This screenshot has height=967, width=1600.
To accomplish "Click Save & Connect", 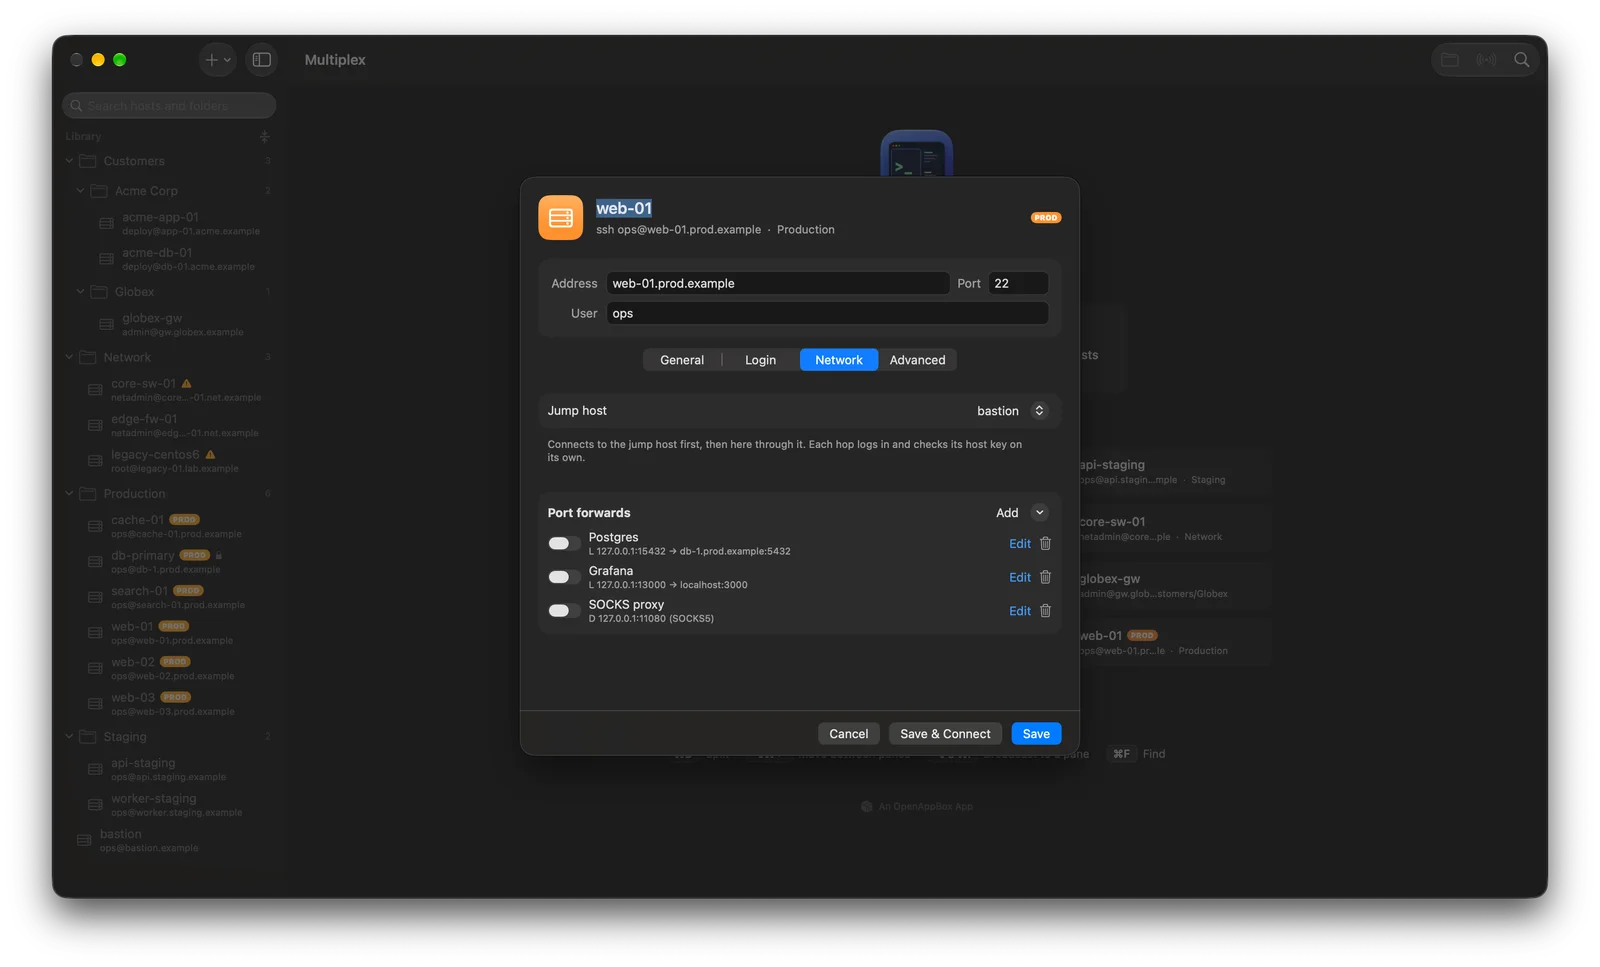I will [x=945, y=734].
